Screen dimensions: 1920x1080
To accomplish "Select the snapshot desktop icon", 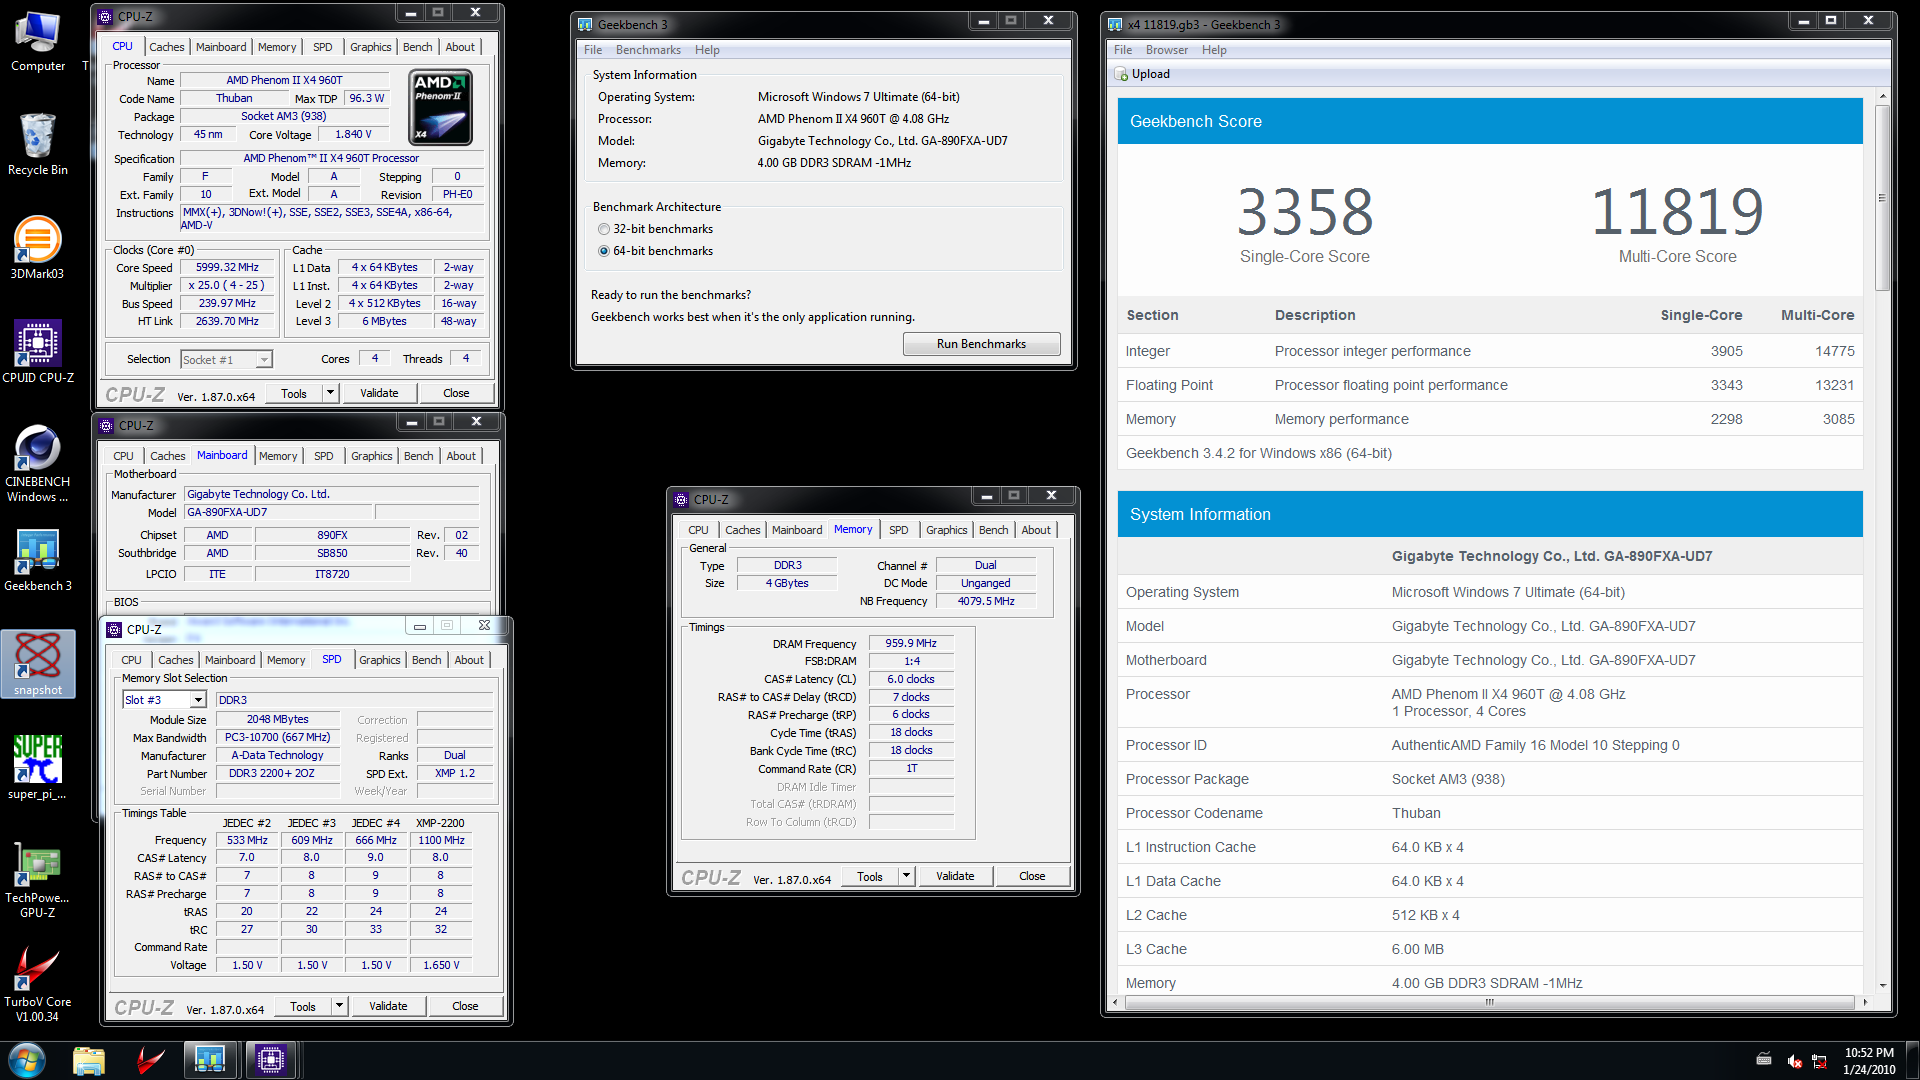I will tap(38, 664).
